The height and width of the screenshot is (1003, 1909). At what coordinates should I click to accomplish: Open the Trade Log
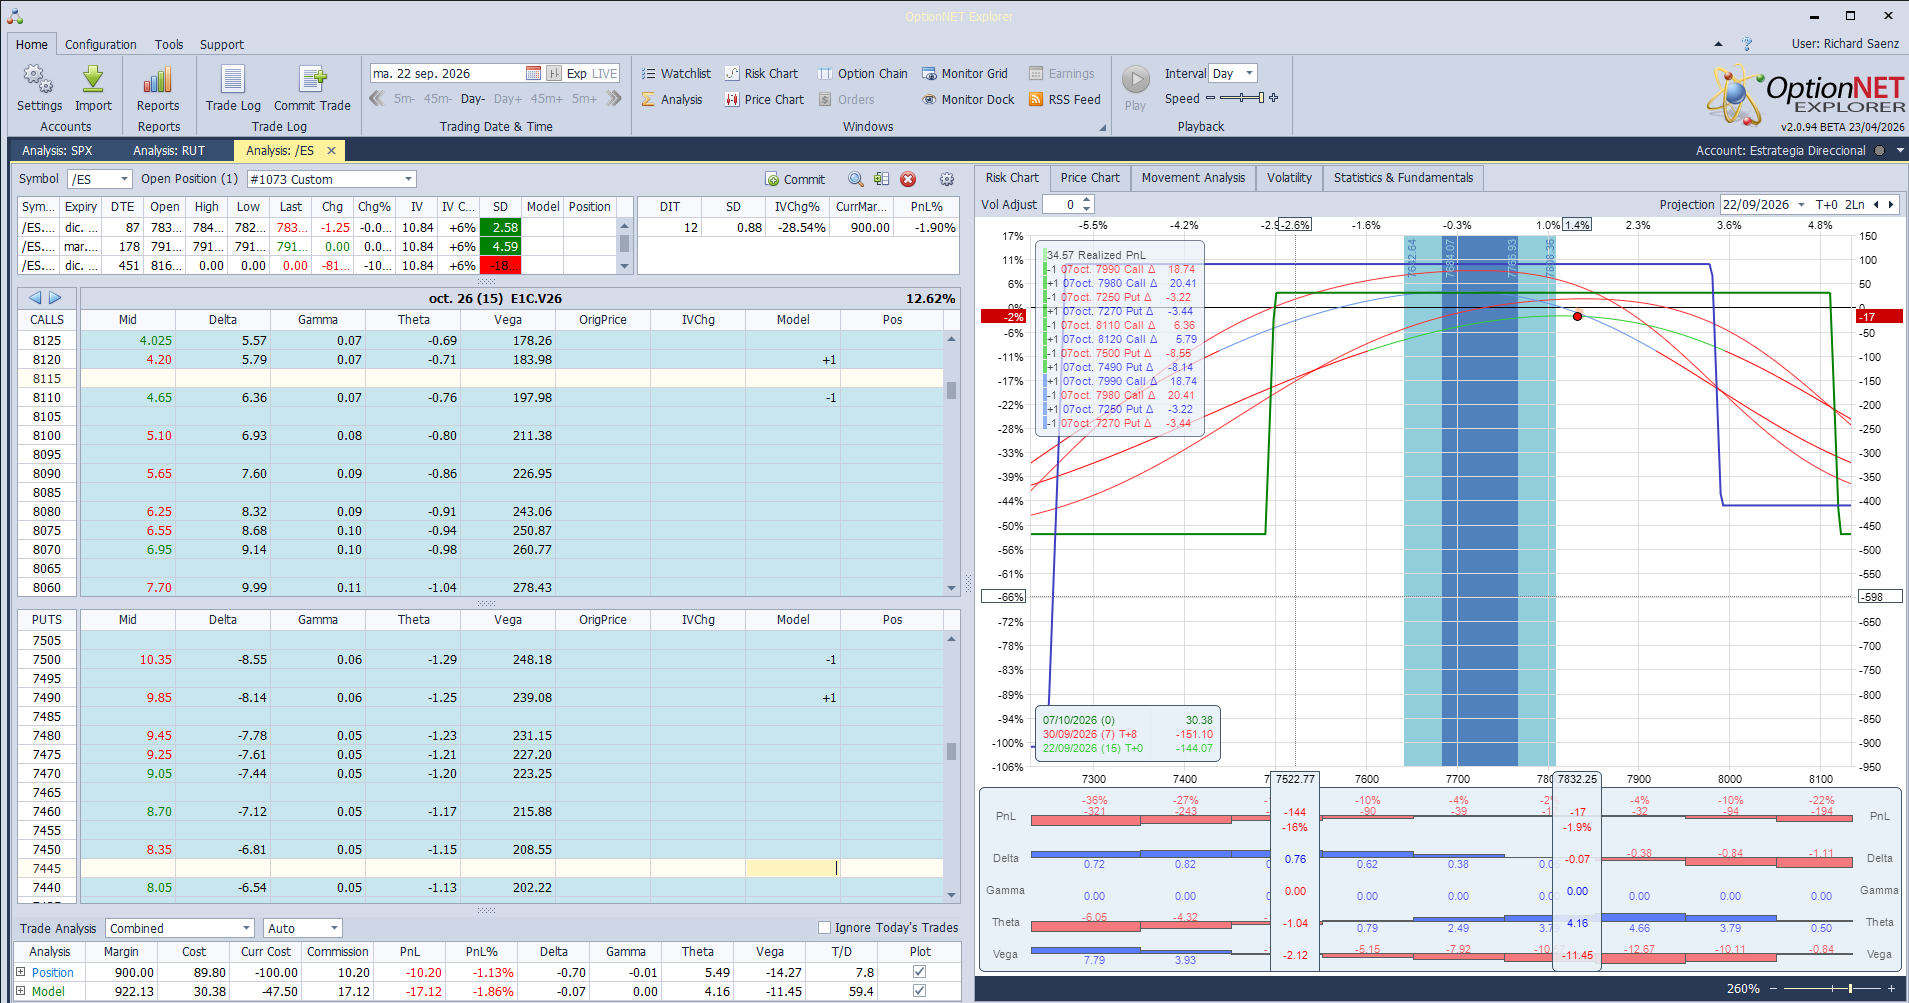coord(233,88)
